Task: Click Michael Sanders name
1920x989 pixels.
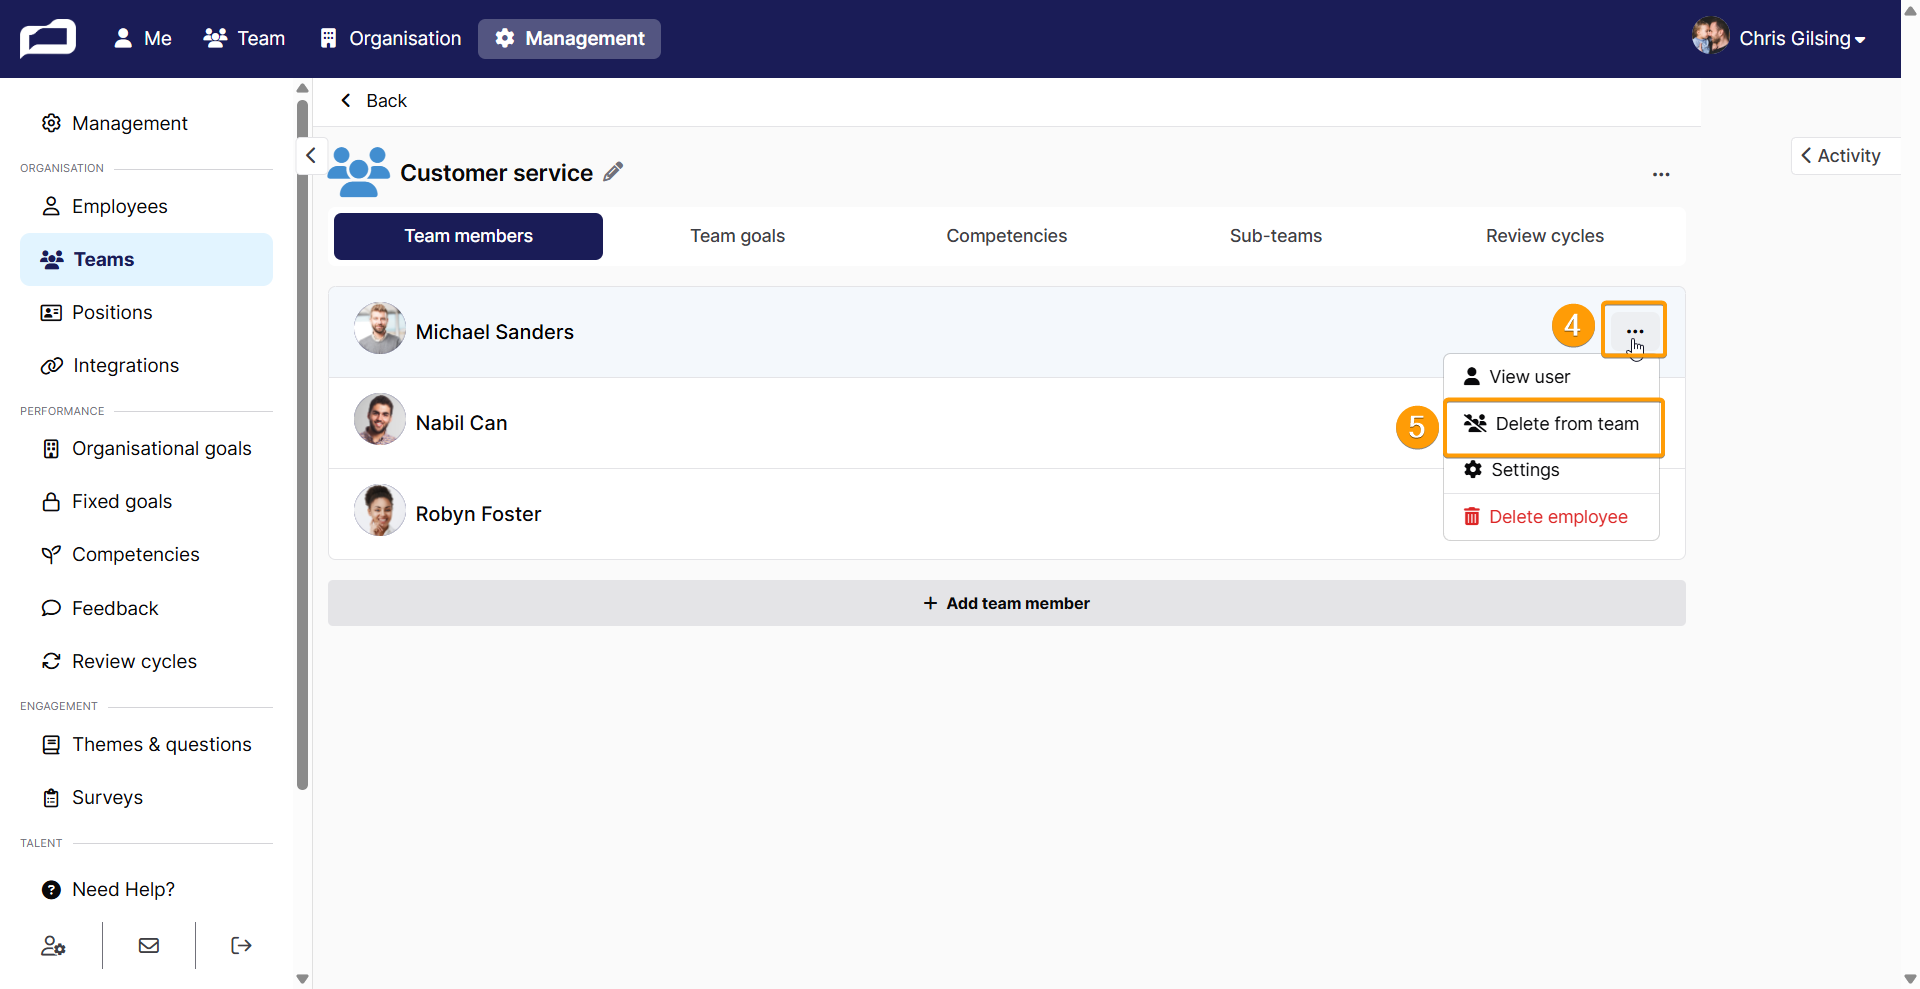Action: (495, 332)
